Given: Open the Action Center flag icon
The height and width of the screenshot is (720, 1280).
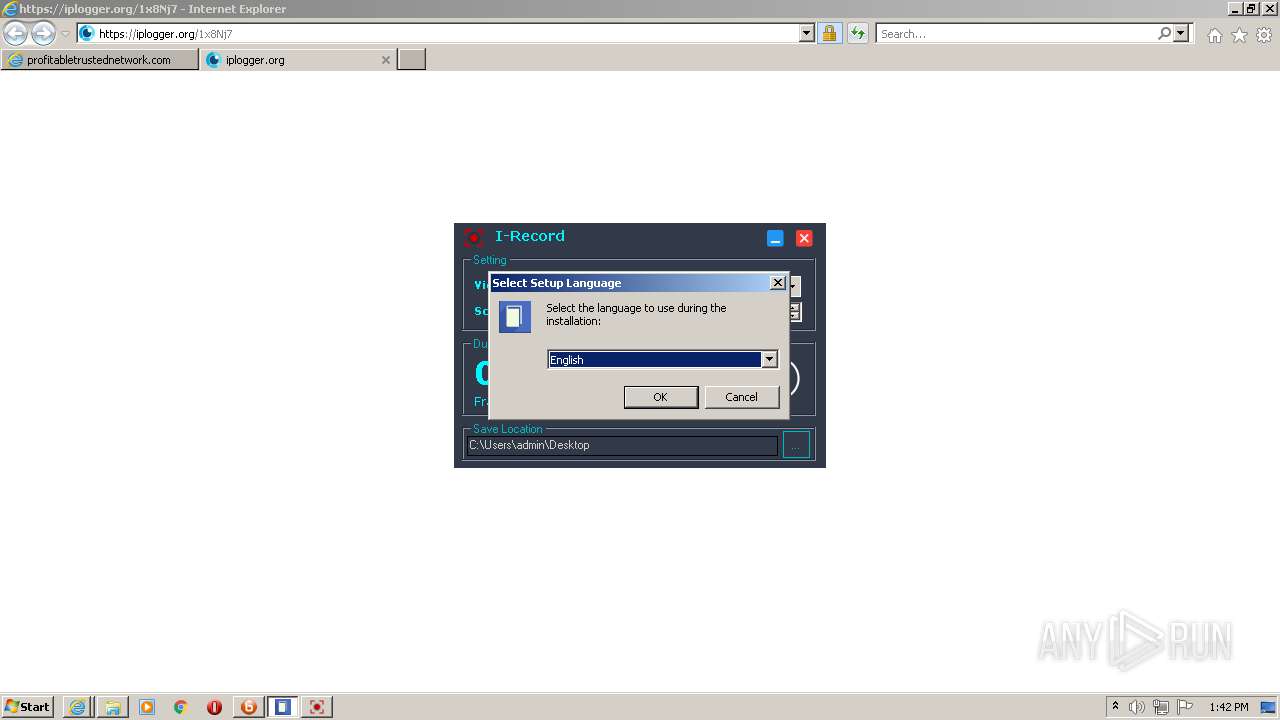Looking at the screenshot, I should point(1184,707).
